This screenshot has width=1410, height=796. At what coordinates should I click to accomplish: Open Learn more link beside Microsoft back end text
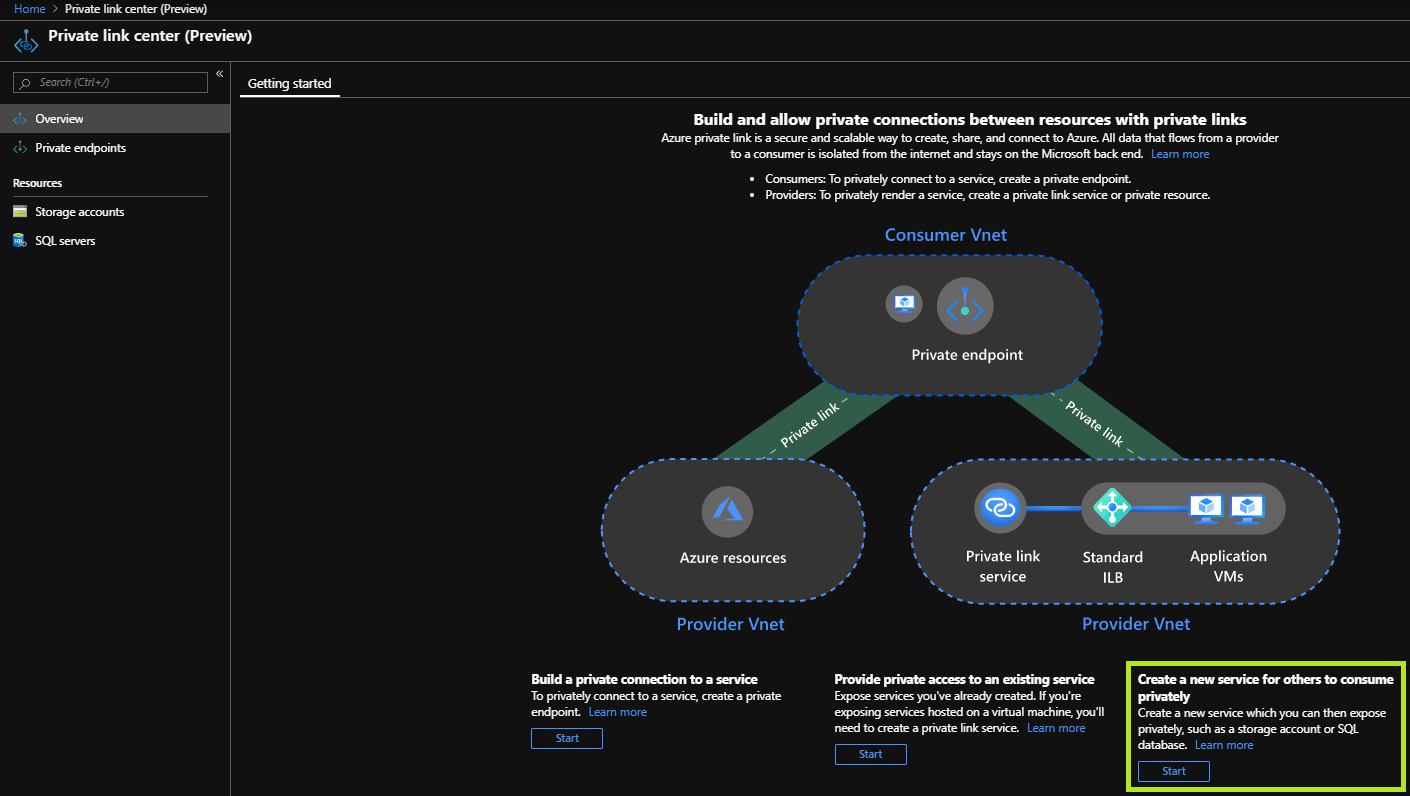point(1180,154)
